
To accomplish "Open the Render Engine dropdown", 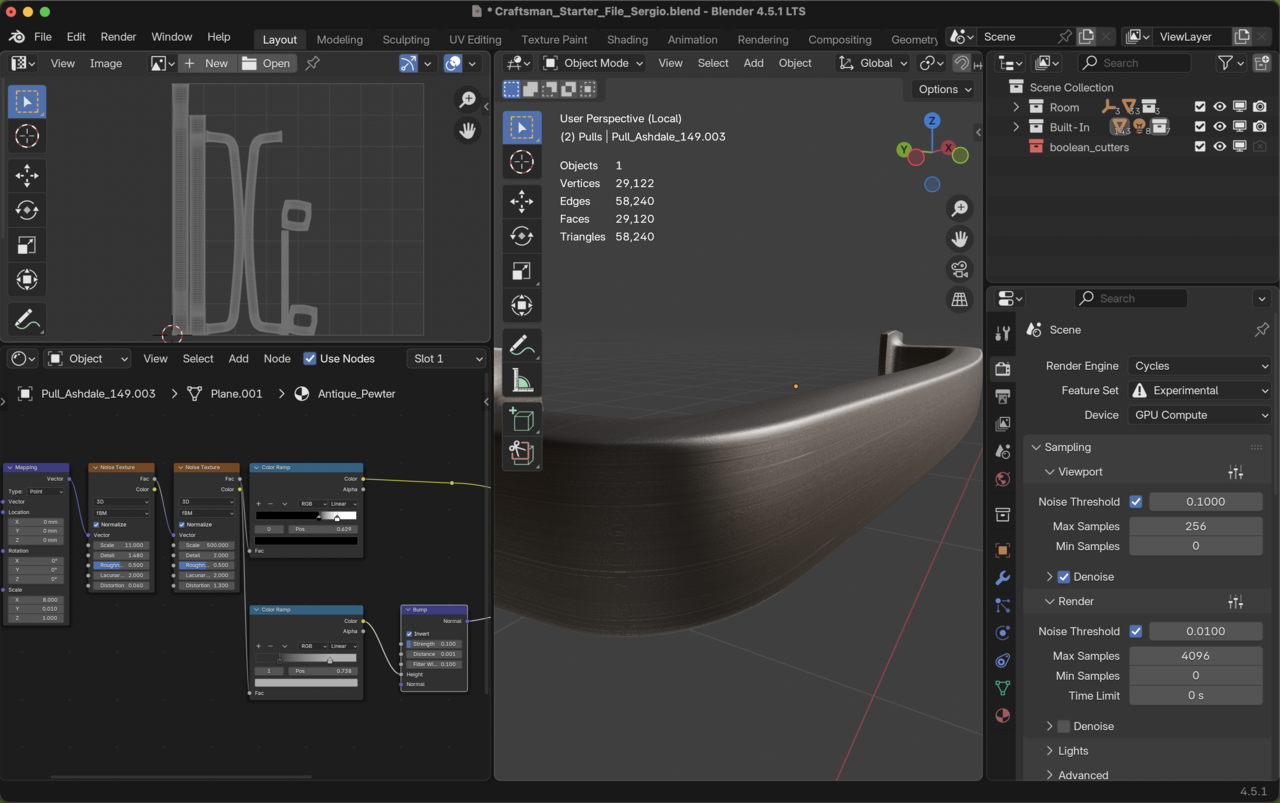I will click(1200, 366).
